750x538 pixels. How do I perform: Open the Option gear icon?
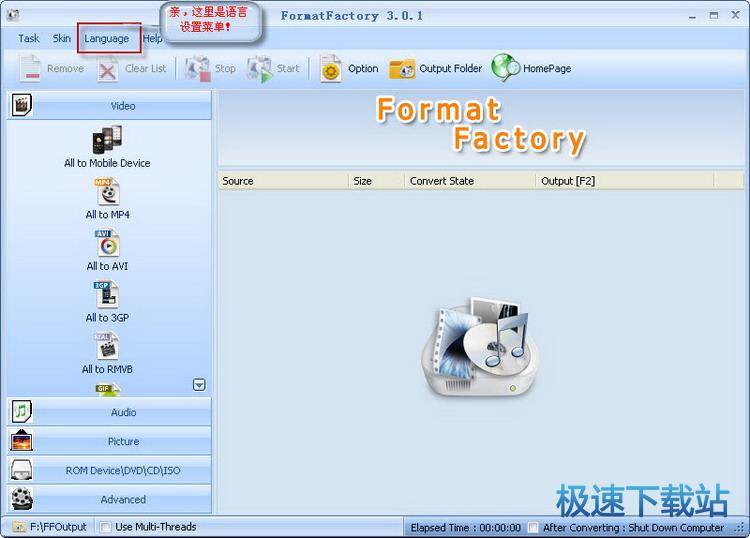click(x=331, y=69)
